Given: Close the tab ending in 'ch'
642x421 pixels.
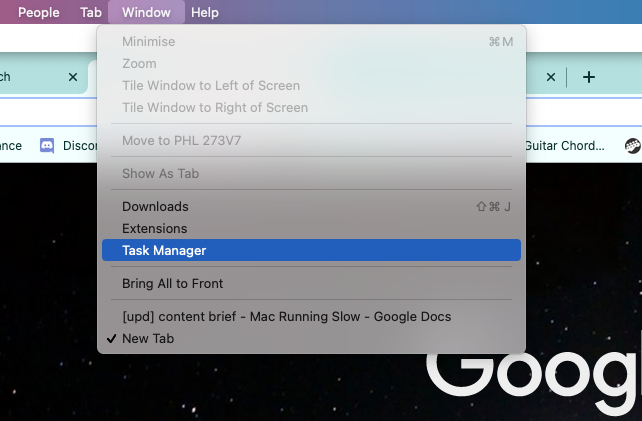Looking at the screenshot, I should click(73, 77).
